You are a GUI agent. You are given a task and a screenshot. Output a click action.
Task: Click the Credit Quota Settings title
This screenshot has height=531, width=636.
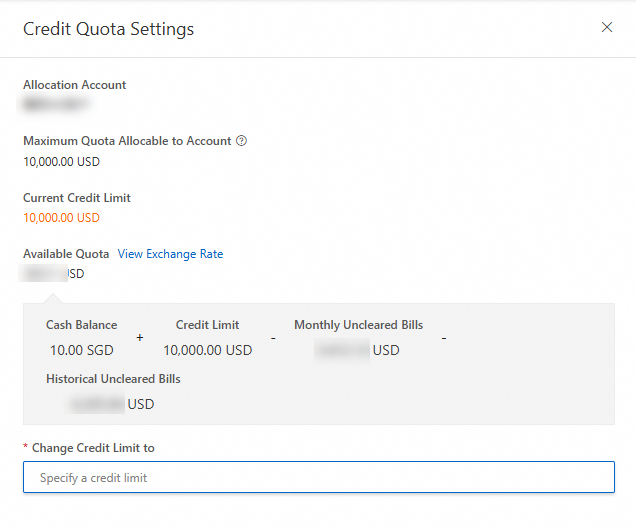click(x=108, y=29)
